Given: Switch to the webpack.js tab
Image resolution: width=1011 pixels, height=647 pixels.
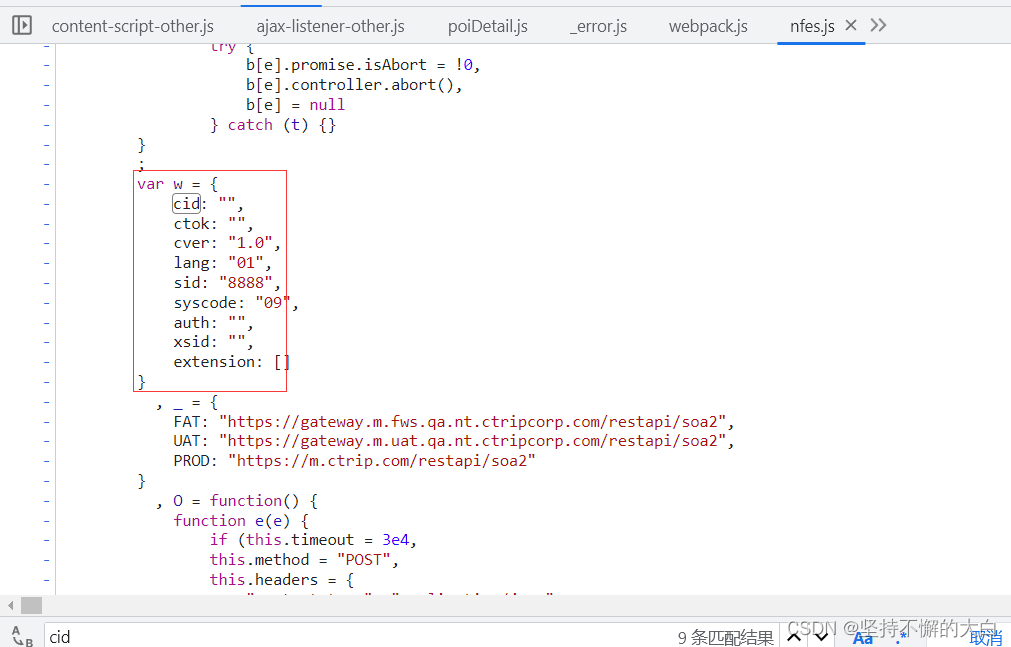Looking at the screenshot, I should [708, 26].
